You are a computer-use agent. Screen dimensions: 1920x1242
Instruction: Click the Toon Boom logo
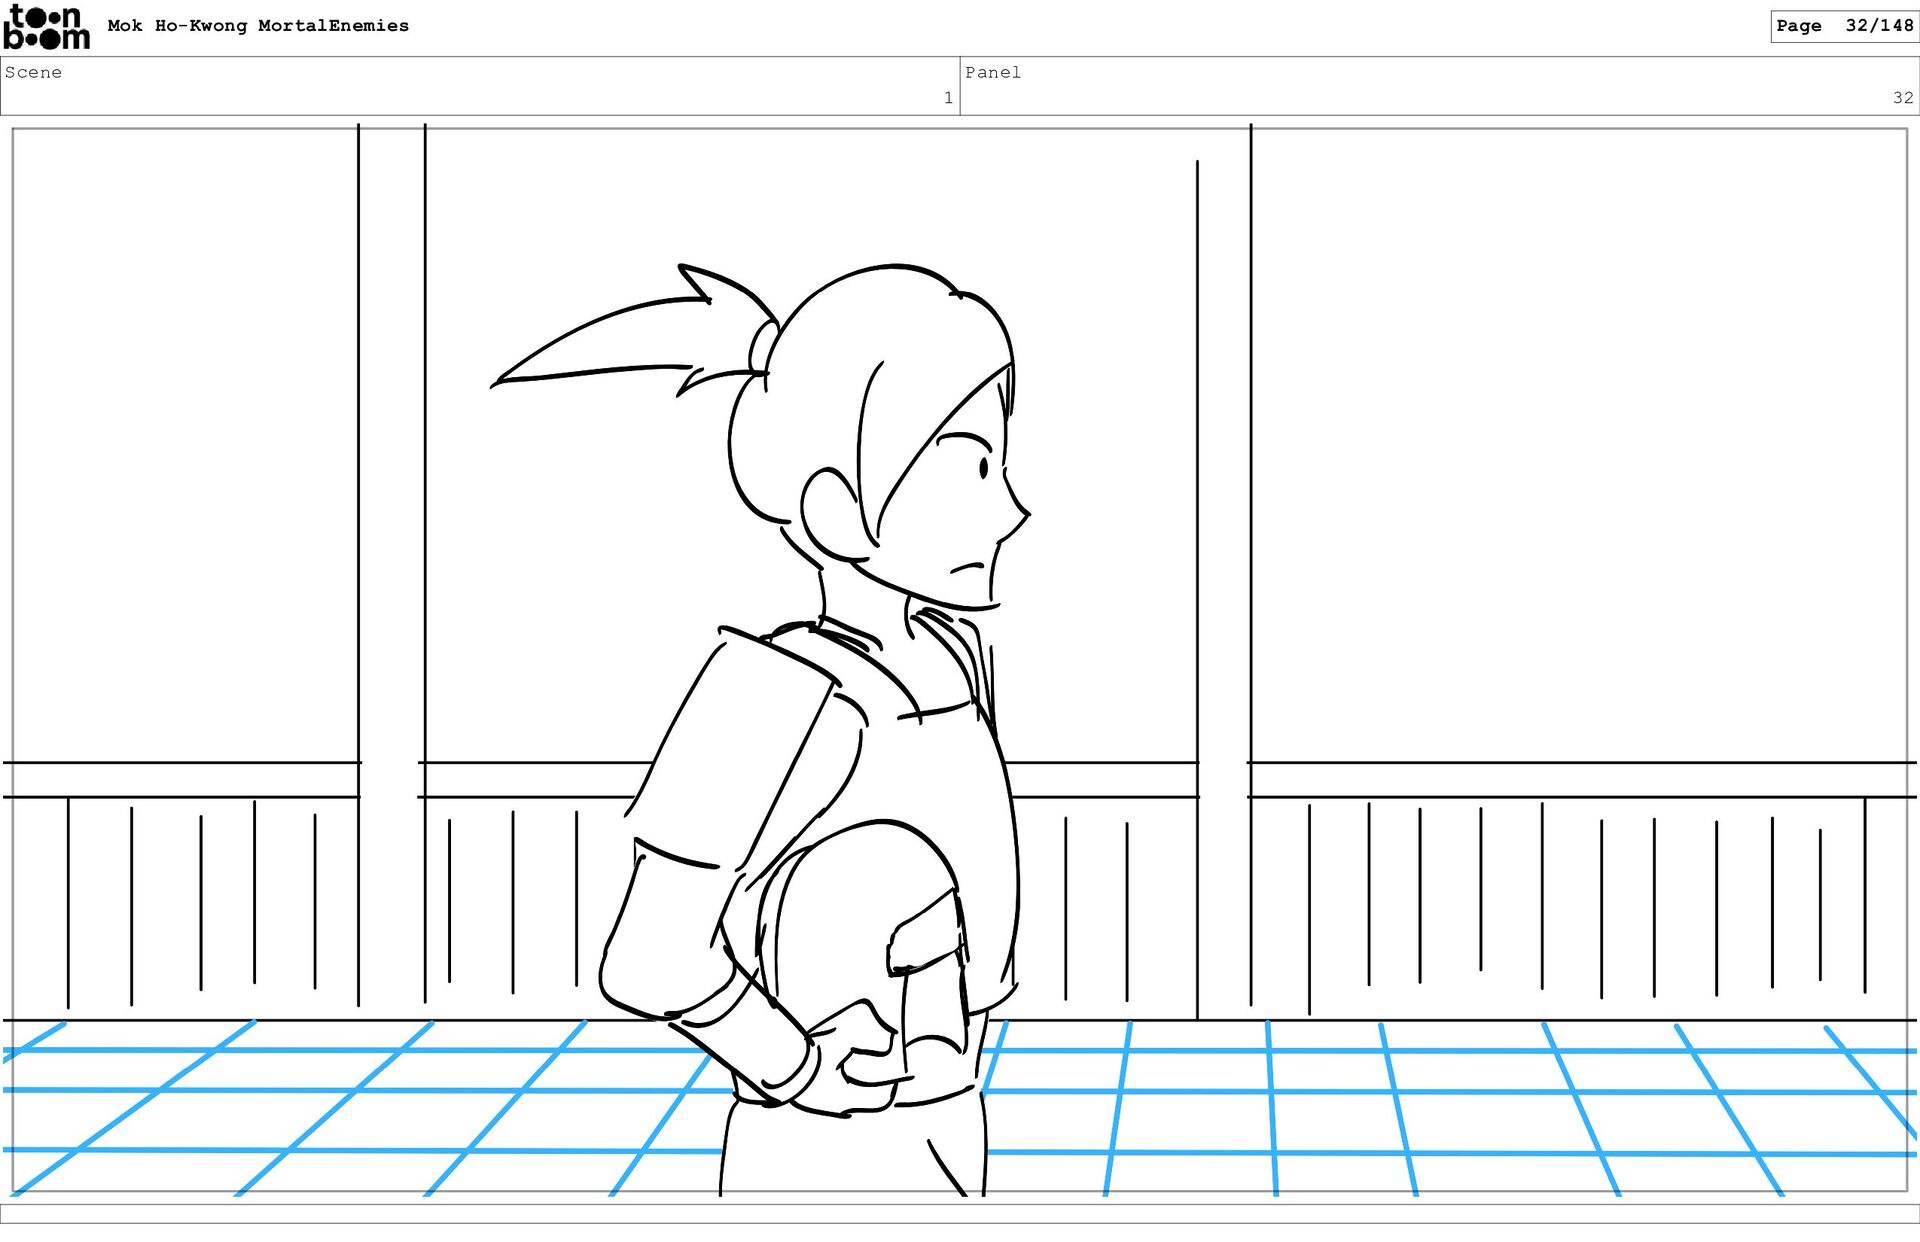pyautogui.click(x=46, y=27)
